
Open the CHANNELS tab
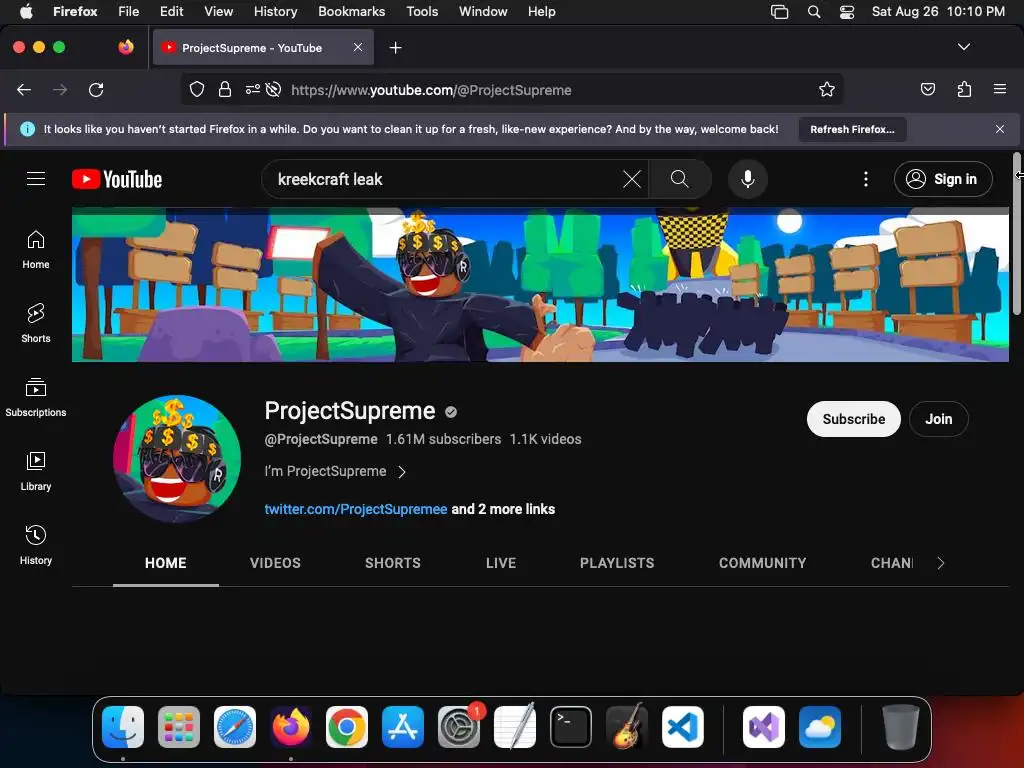(x=891, y=563)
